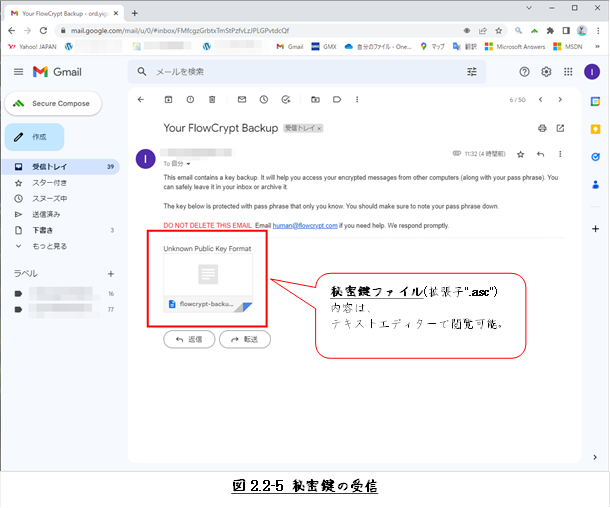Add a new label with plus icon

pyautogui.click(x=111, y=274)
